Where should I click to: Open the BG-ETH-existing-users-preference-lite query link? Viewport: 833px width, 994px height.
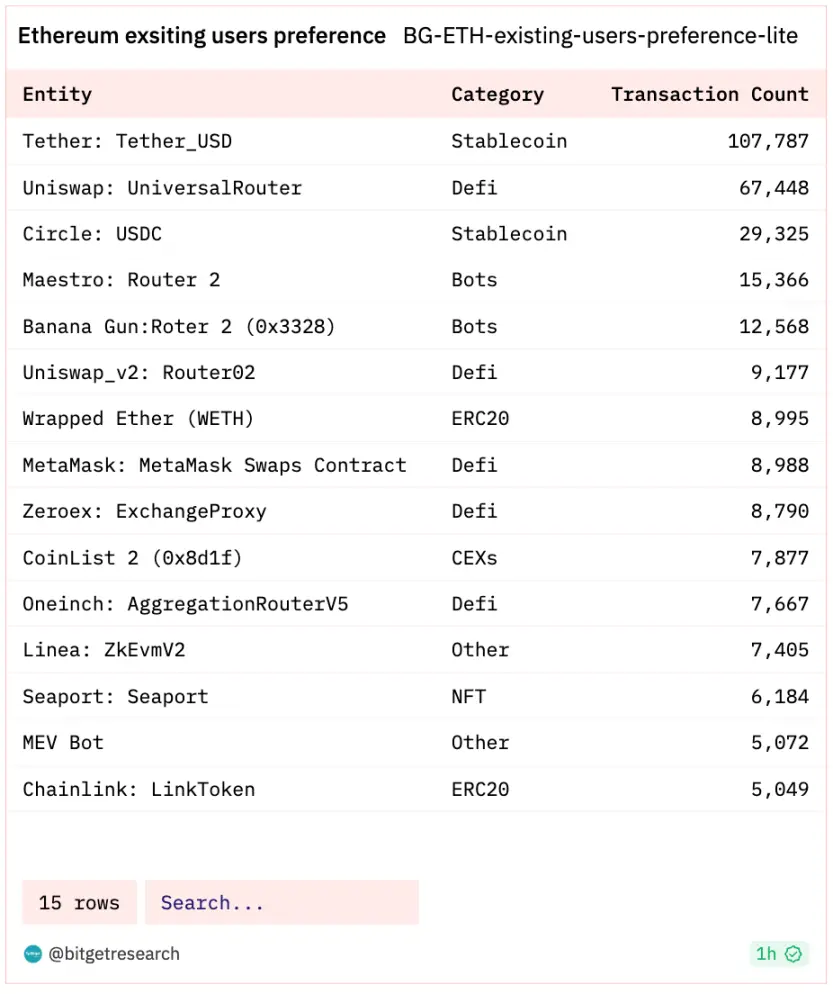(600, 36)
